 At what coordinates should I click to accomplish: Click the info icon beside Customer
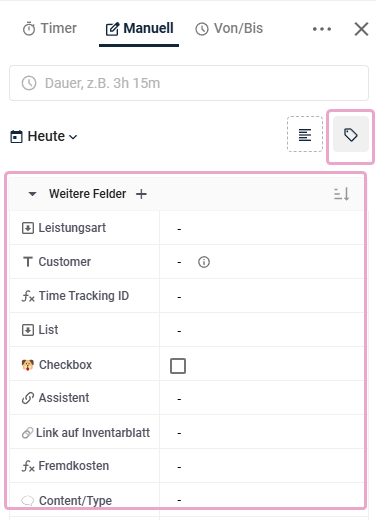[x=204, y=262]
